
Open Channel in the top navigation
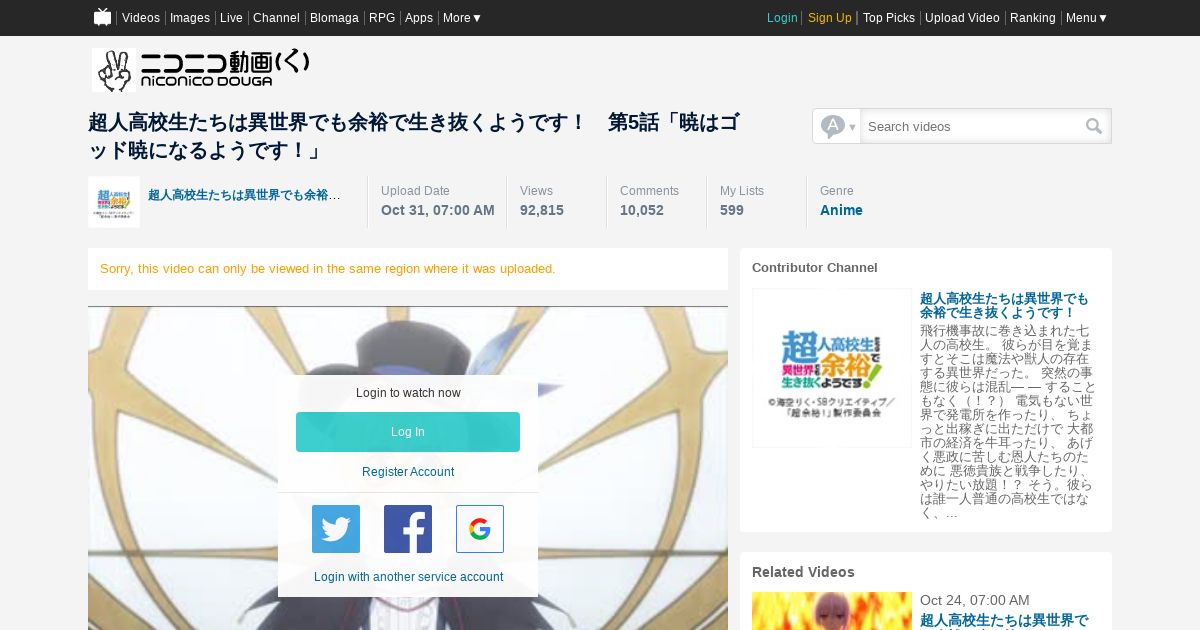pyautogui.click(x=276, y=18)
